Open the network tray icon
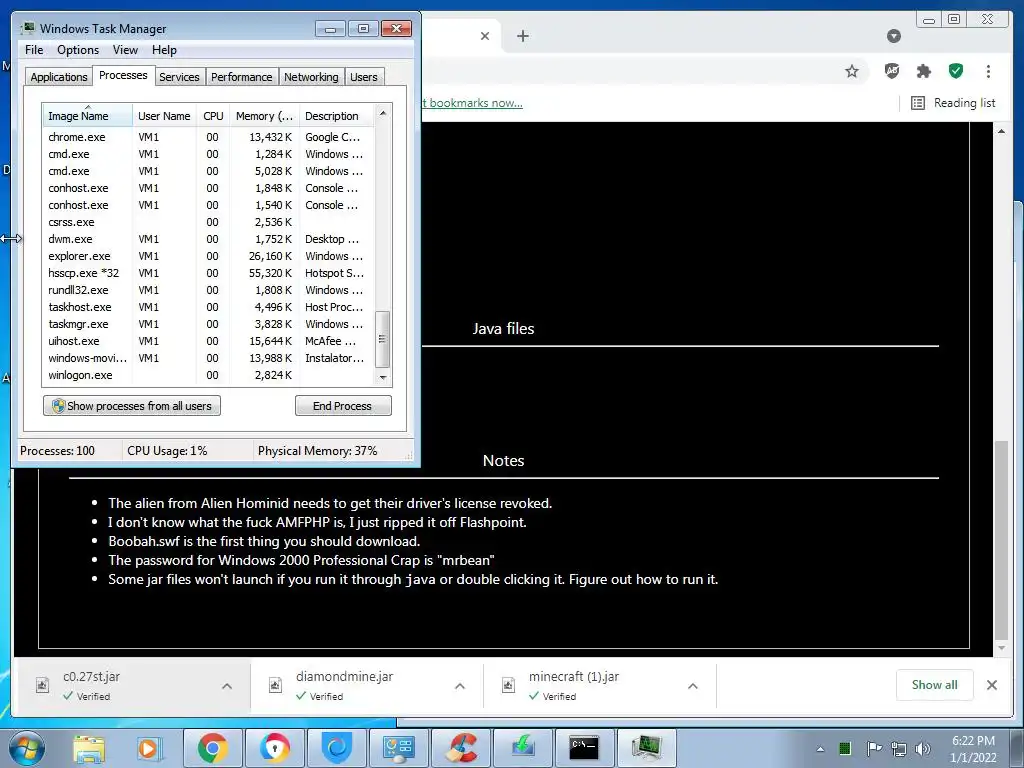This screenshot has width=1024, height=768. coord(899,748)
